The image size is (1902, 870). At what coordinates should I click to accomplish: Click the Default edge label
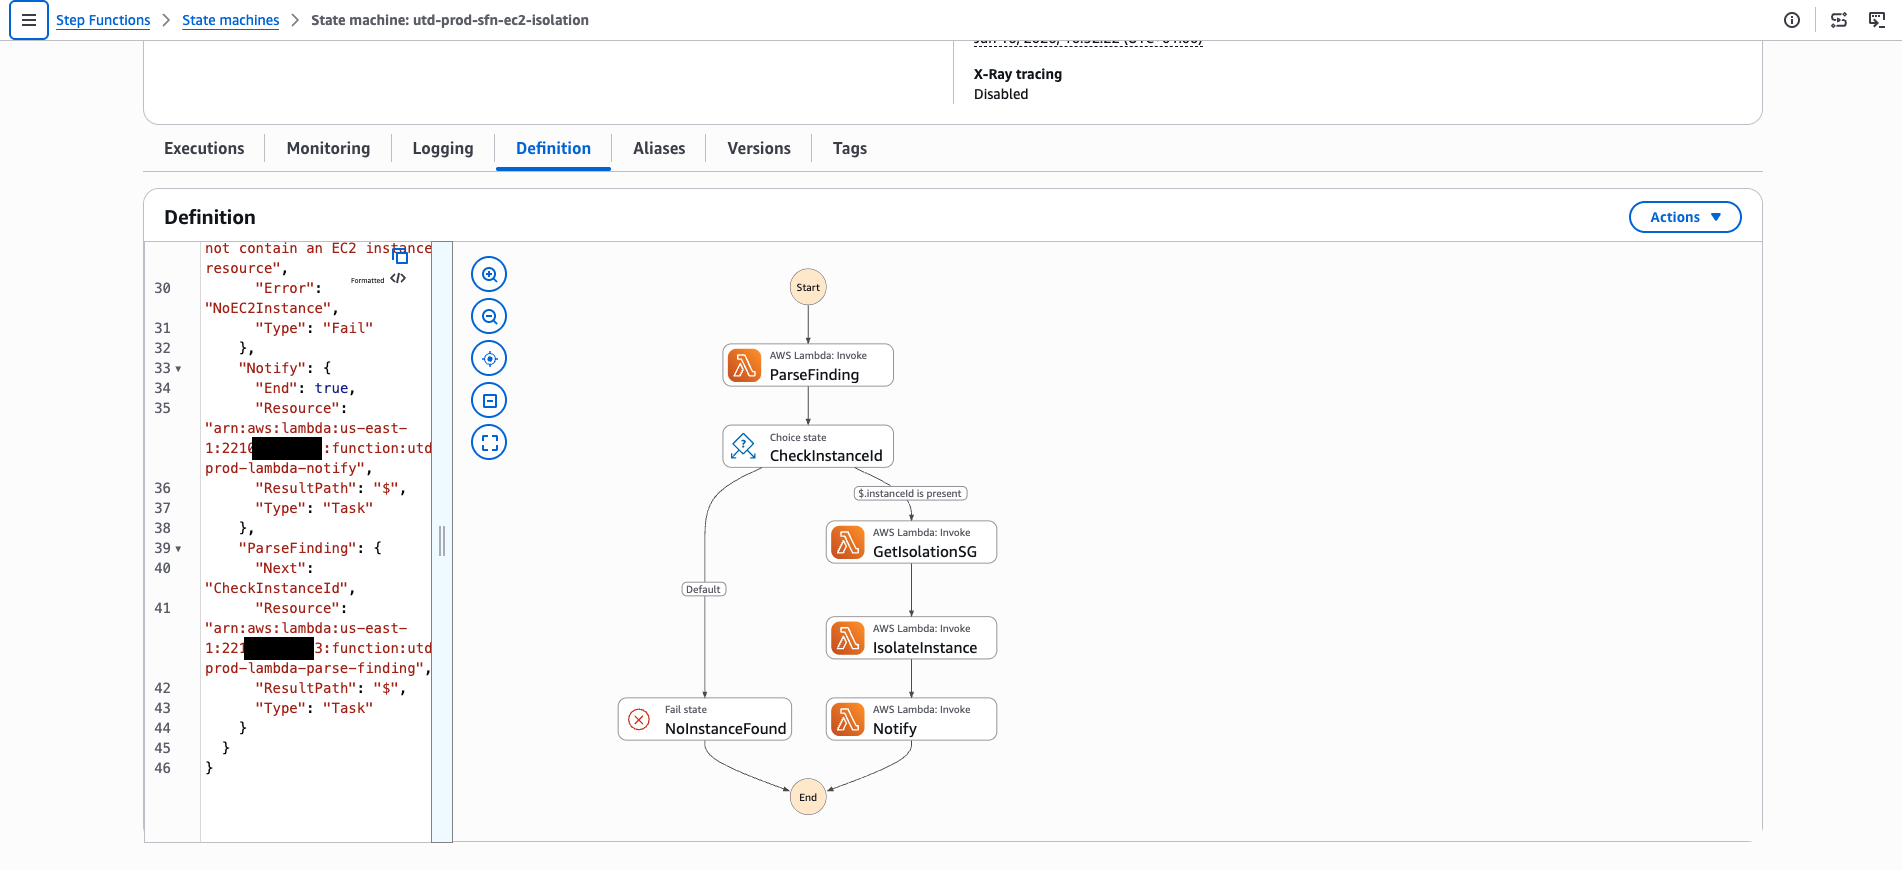coord(703,589)
